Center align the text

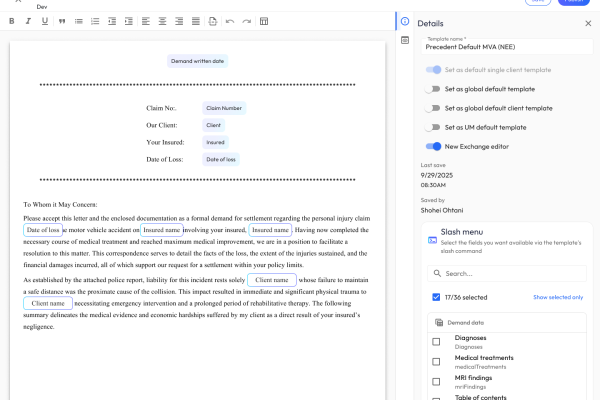tap(161, 21)
